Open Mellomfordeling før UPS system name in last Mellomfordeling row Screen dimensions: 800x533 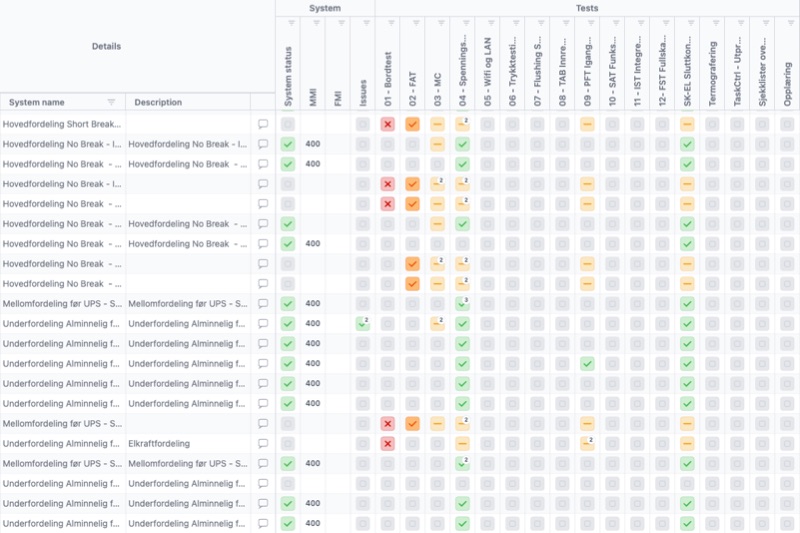pos(62,463)
